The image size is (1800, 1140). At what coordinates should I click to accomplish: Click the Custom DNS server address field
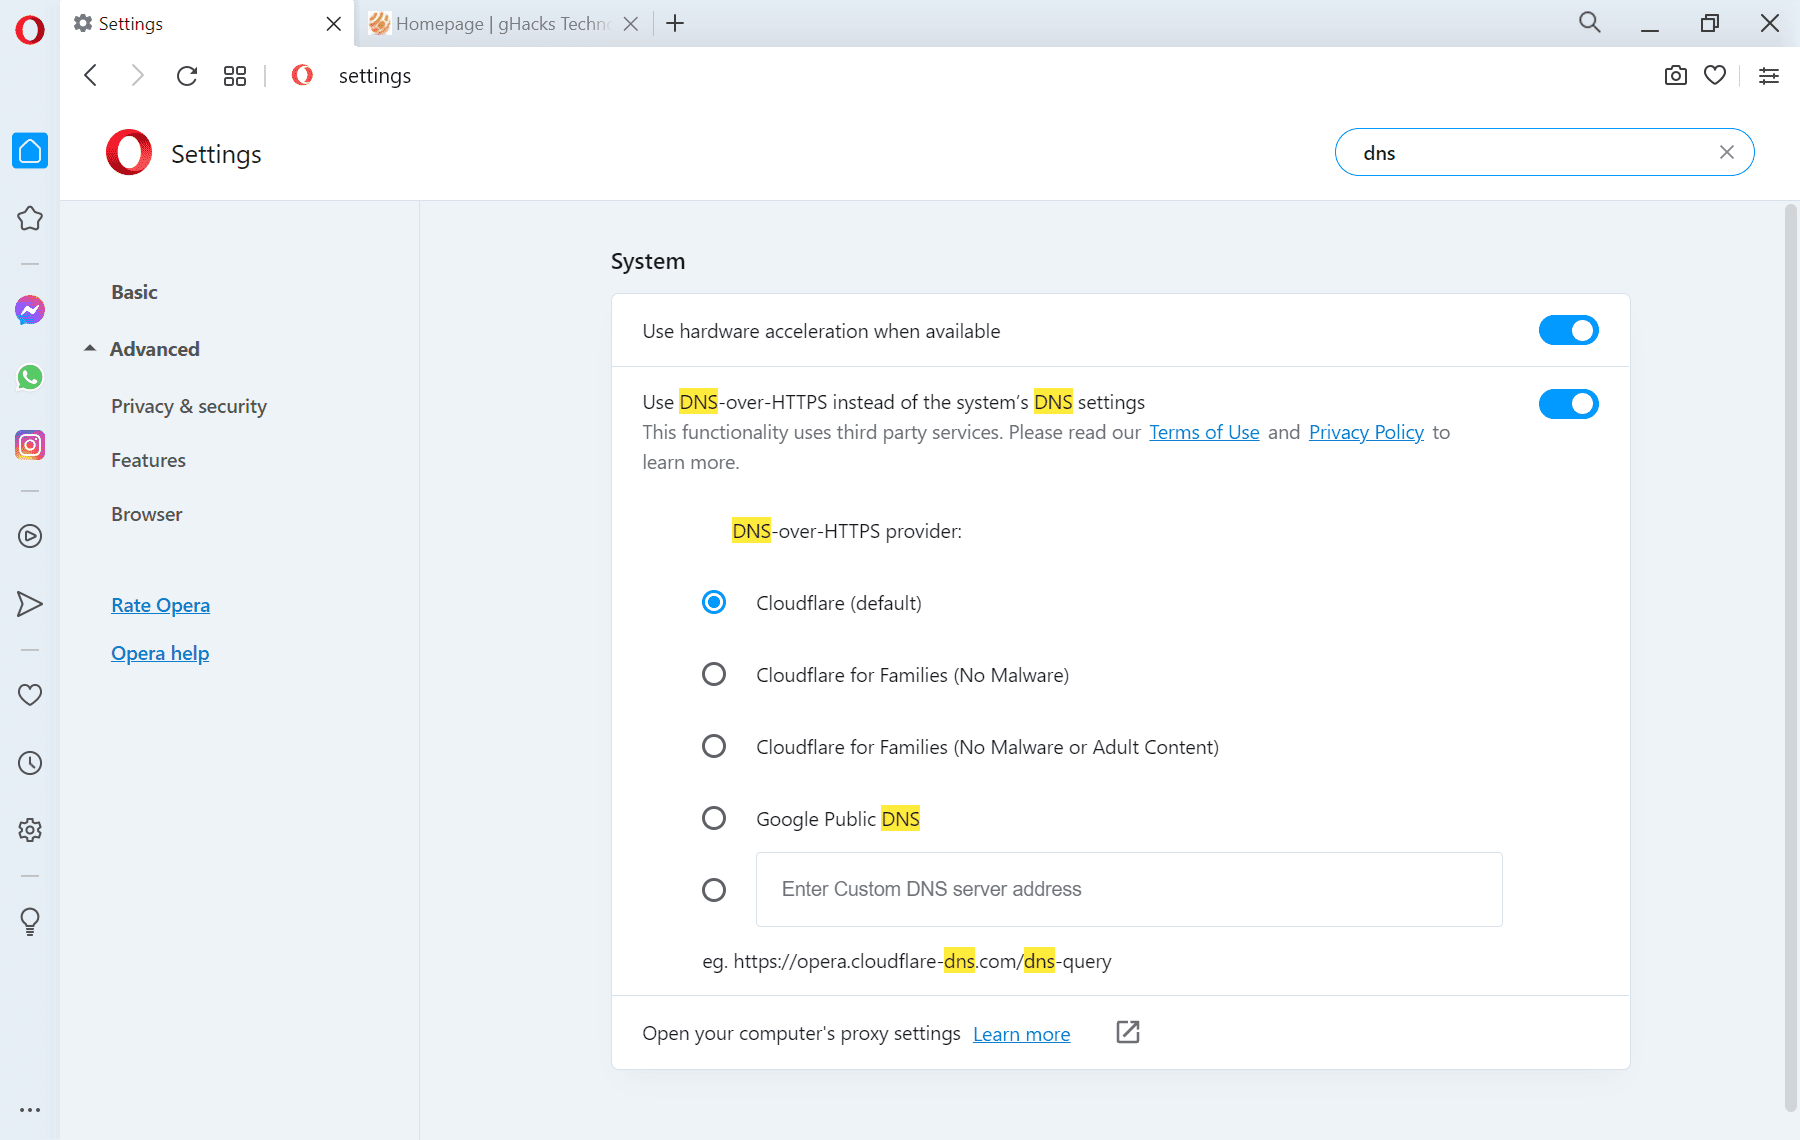1128,889
